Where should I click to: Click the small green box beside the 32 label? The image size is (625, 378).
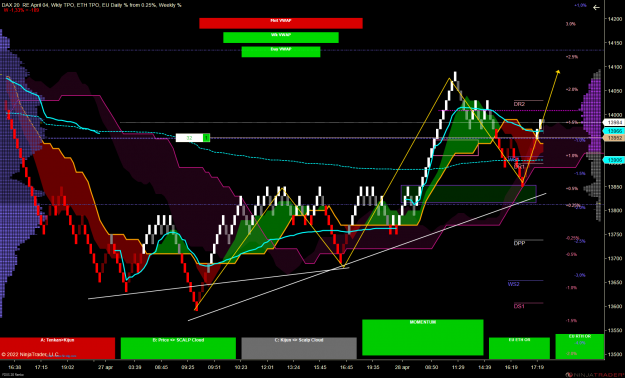pyautogui.click(x=206, y=138)
